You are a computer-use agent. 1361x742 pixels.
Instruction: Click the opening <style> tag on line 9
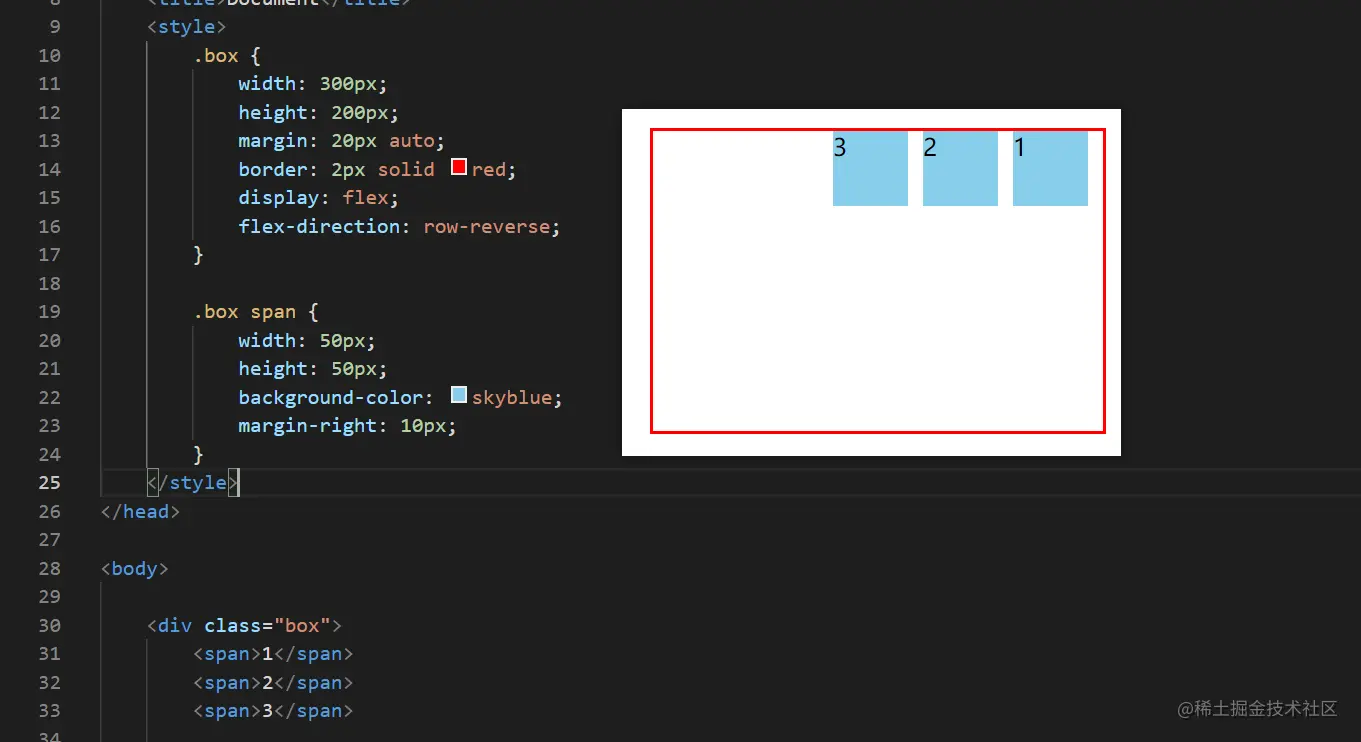pyautogui.click(x=187, y=27)
